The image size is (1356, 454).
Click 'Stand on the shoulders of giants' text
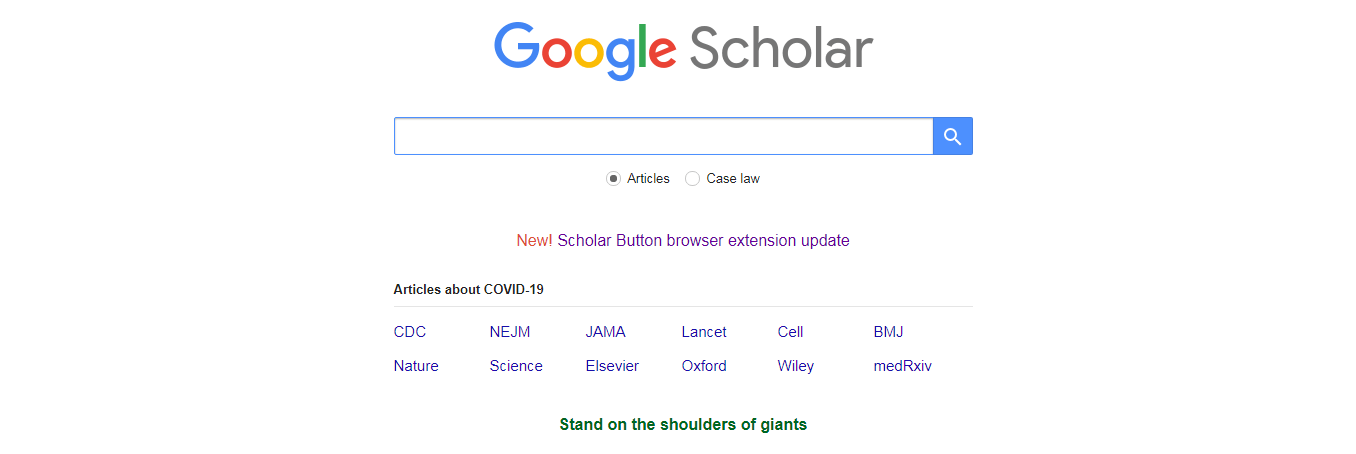pos(683,424)
